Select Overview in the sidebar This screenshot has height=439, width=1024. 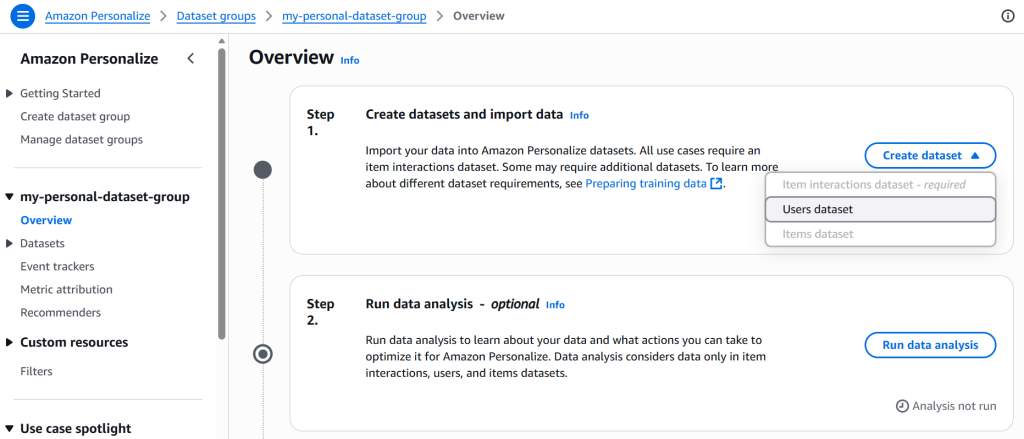[x=46, y=220]
